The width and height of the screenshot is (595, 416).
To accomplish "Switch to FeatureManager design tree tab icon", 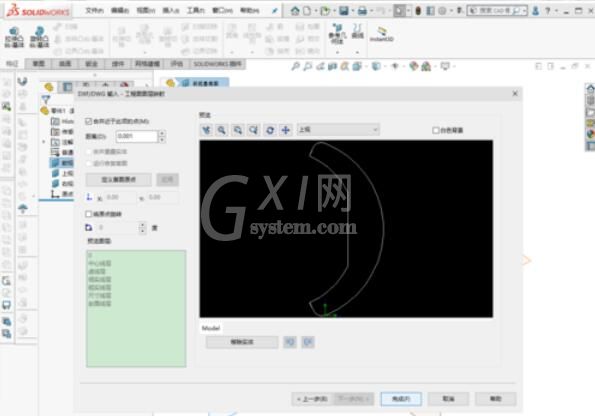I will click(49, 87).
